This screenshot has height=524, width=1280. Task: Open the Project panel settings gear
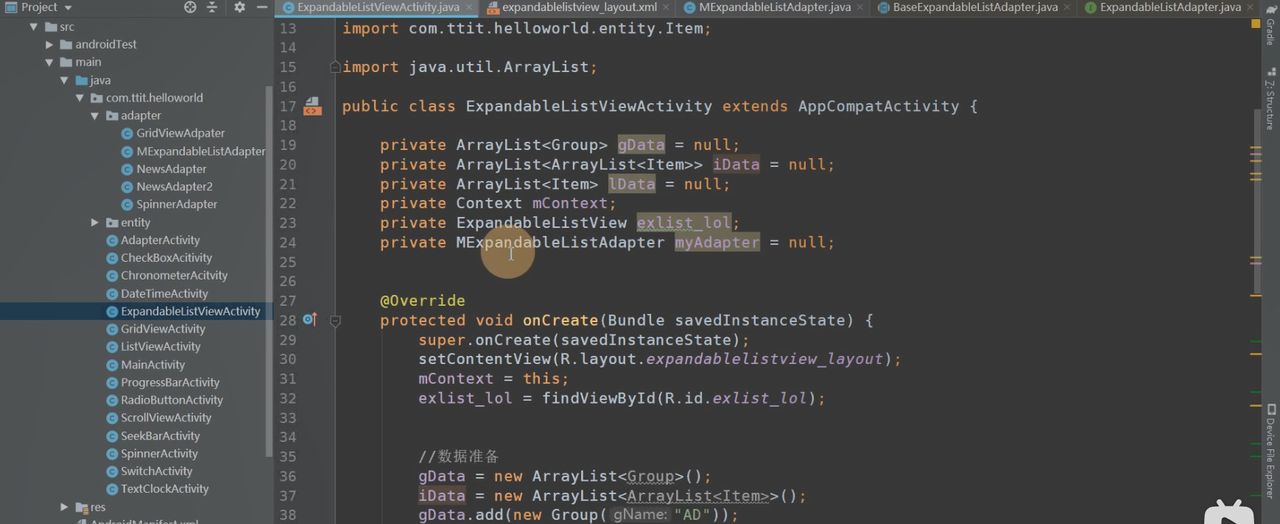(239, 7)
